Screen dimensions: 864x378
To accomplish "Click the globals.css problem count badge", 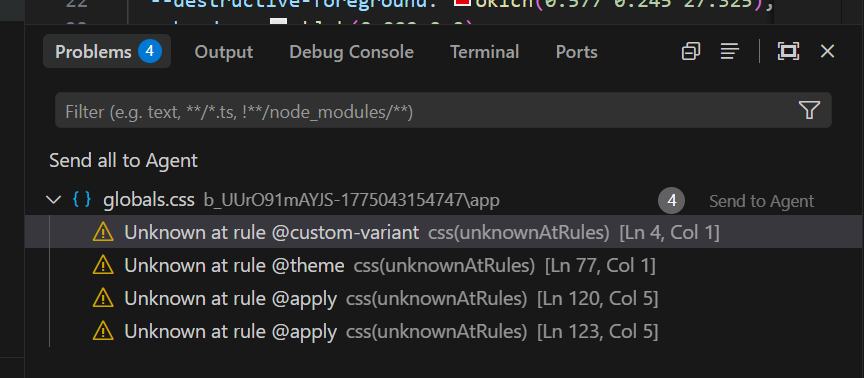I will pyautogui.click(x=671, y=201).
